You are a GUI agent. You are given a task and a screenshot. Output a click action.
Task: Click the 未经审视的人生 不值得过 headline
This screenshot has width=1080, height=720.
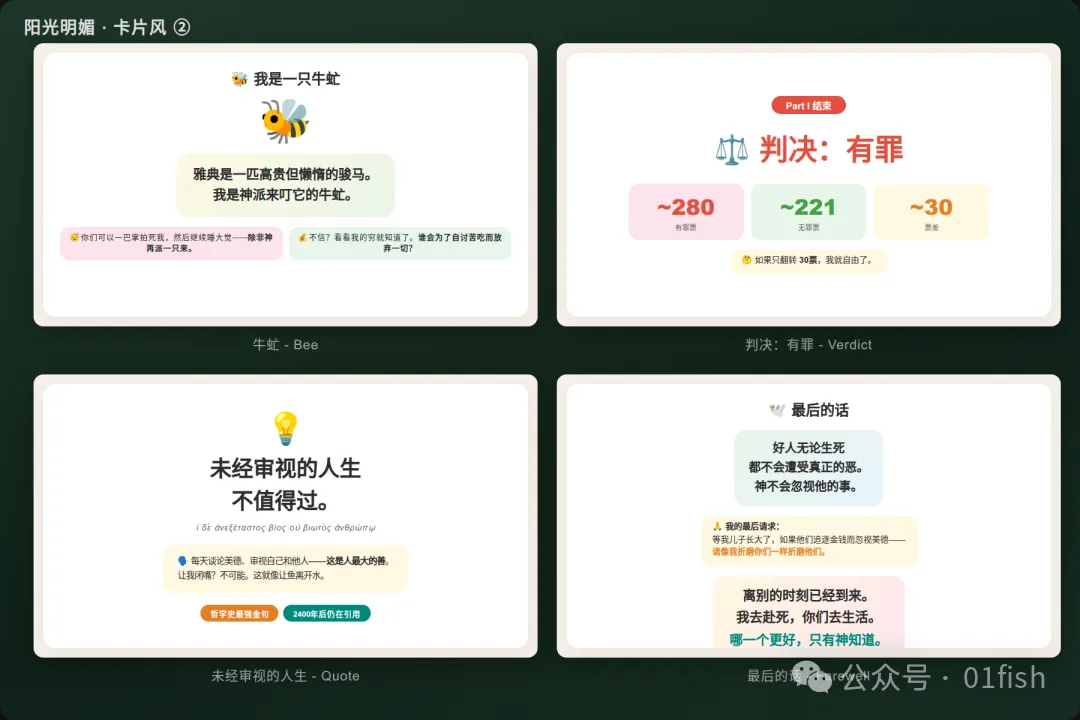point(285,484)
